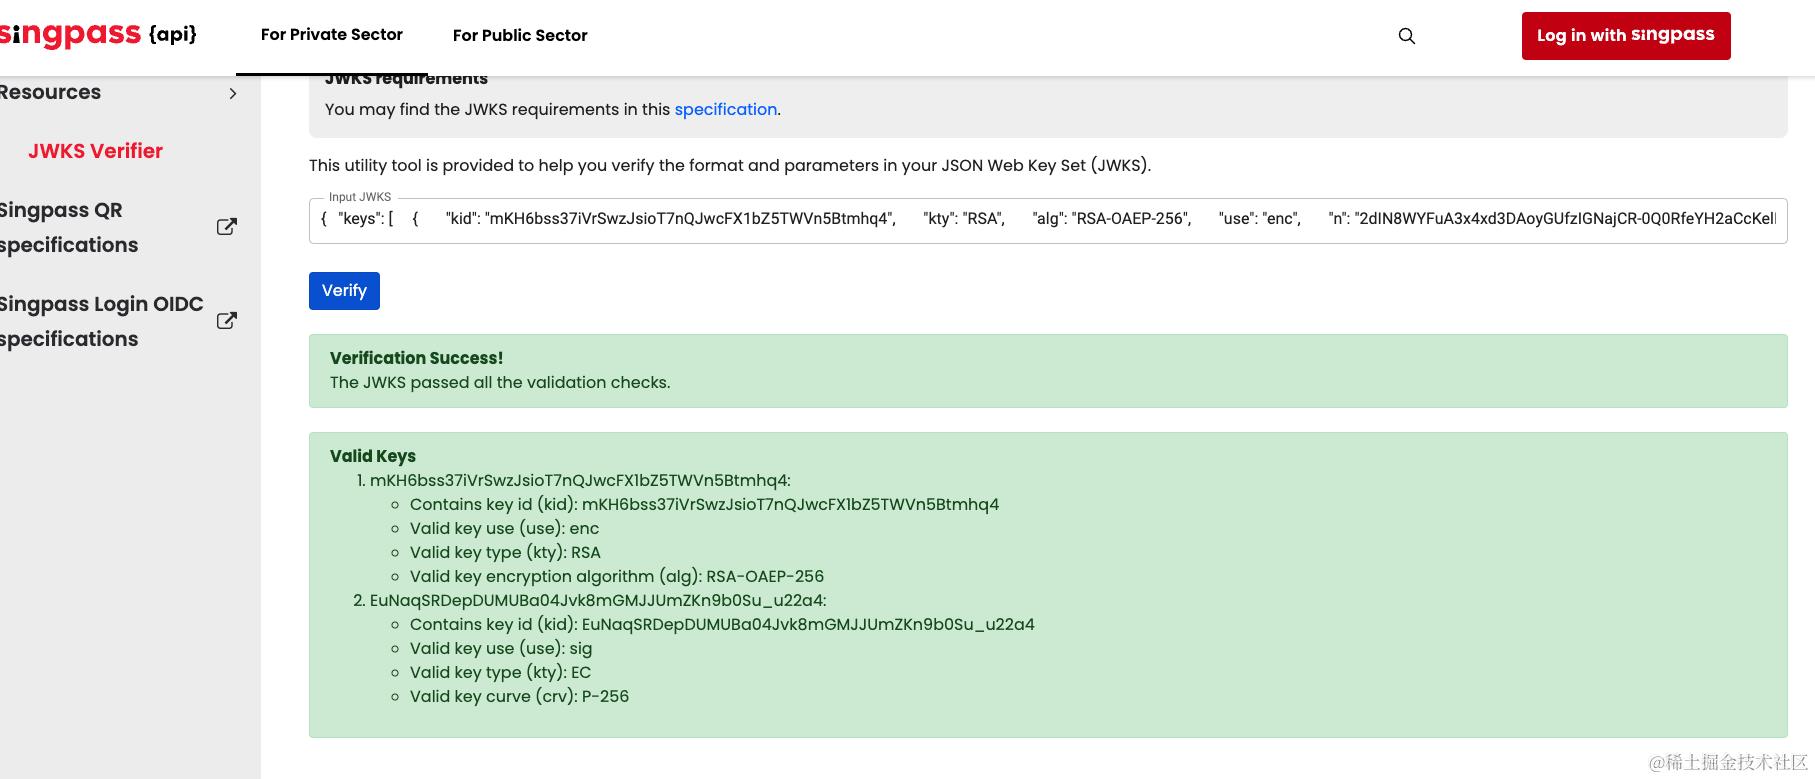The image size is (1815, 779).
Task: Go to Singpass {api} home logo
Action: 98,34
